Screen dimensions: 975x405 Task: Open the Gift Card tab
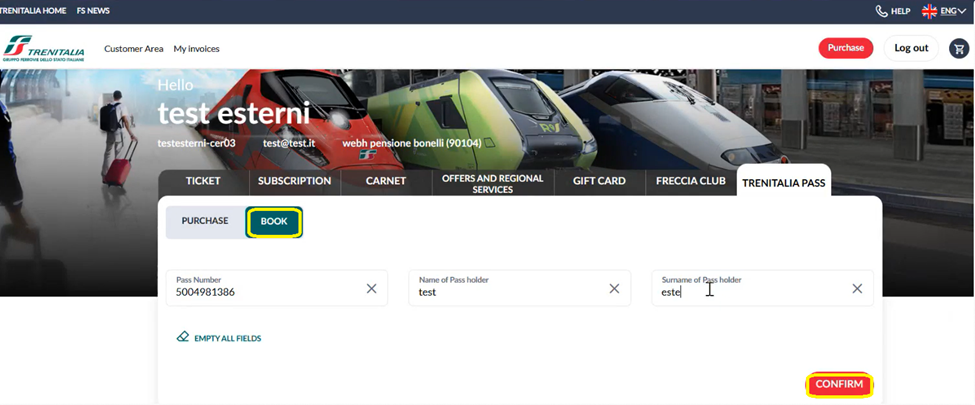(599, 181)
